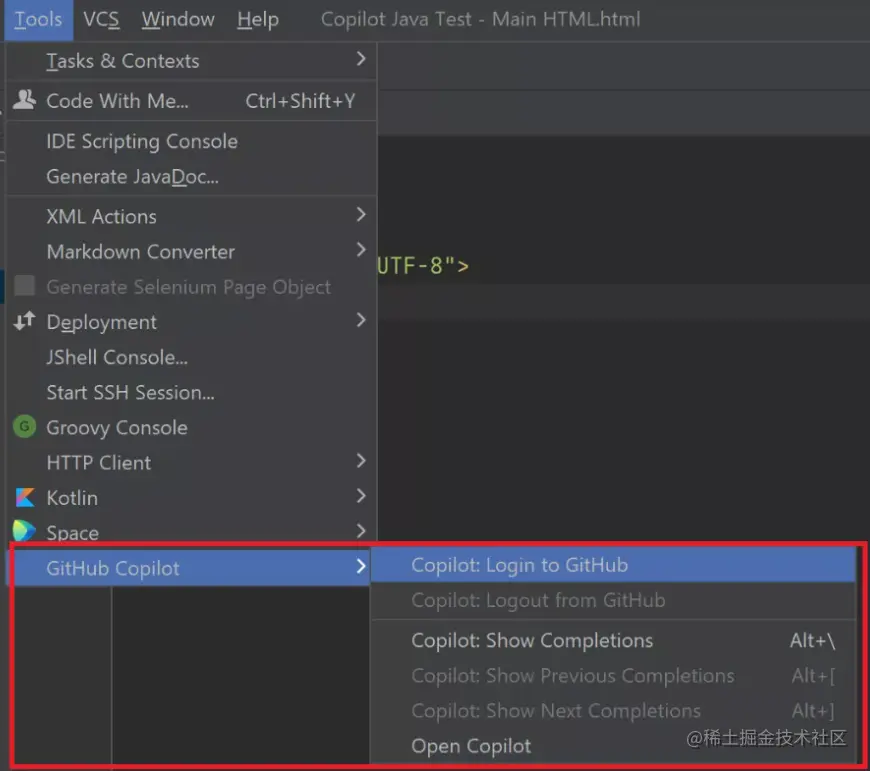Image resolution: width=870 pixels, height=771 pixels.
Task: Expand the XML Actions submenu arrow
Action: 361,215
